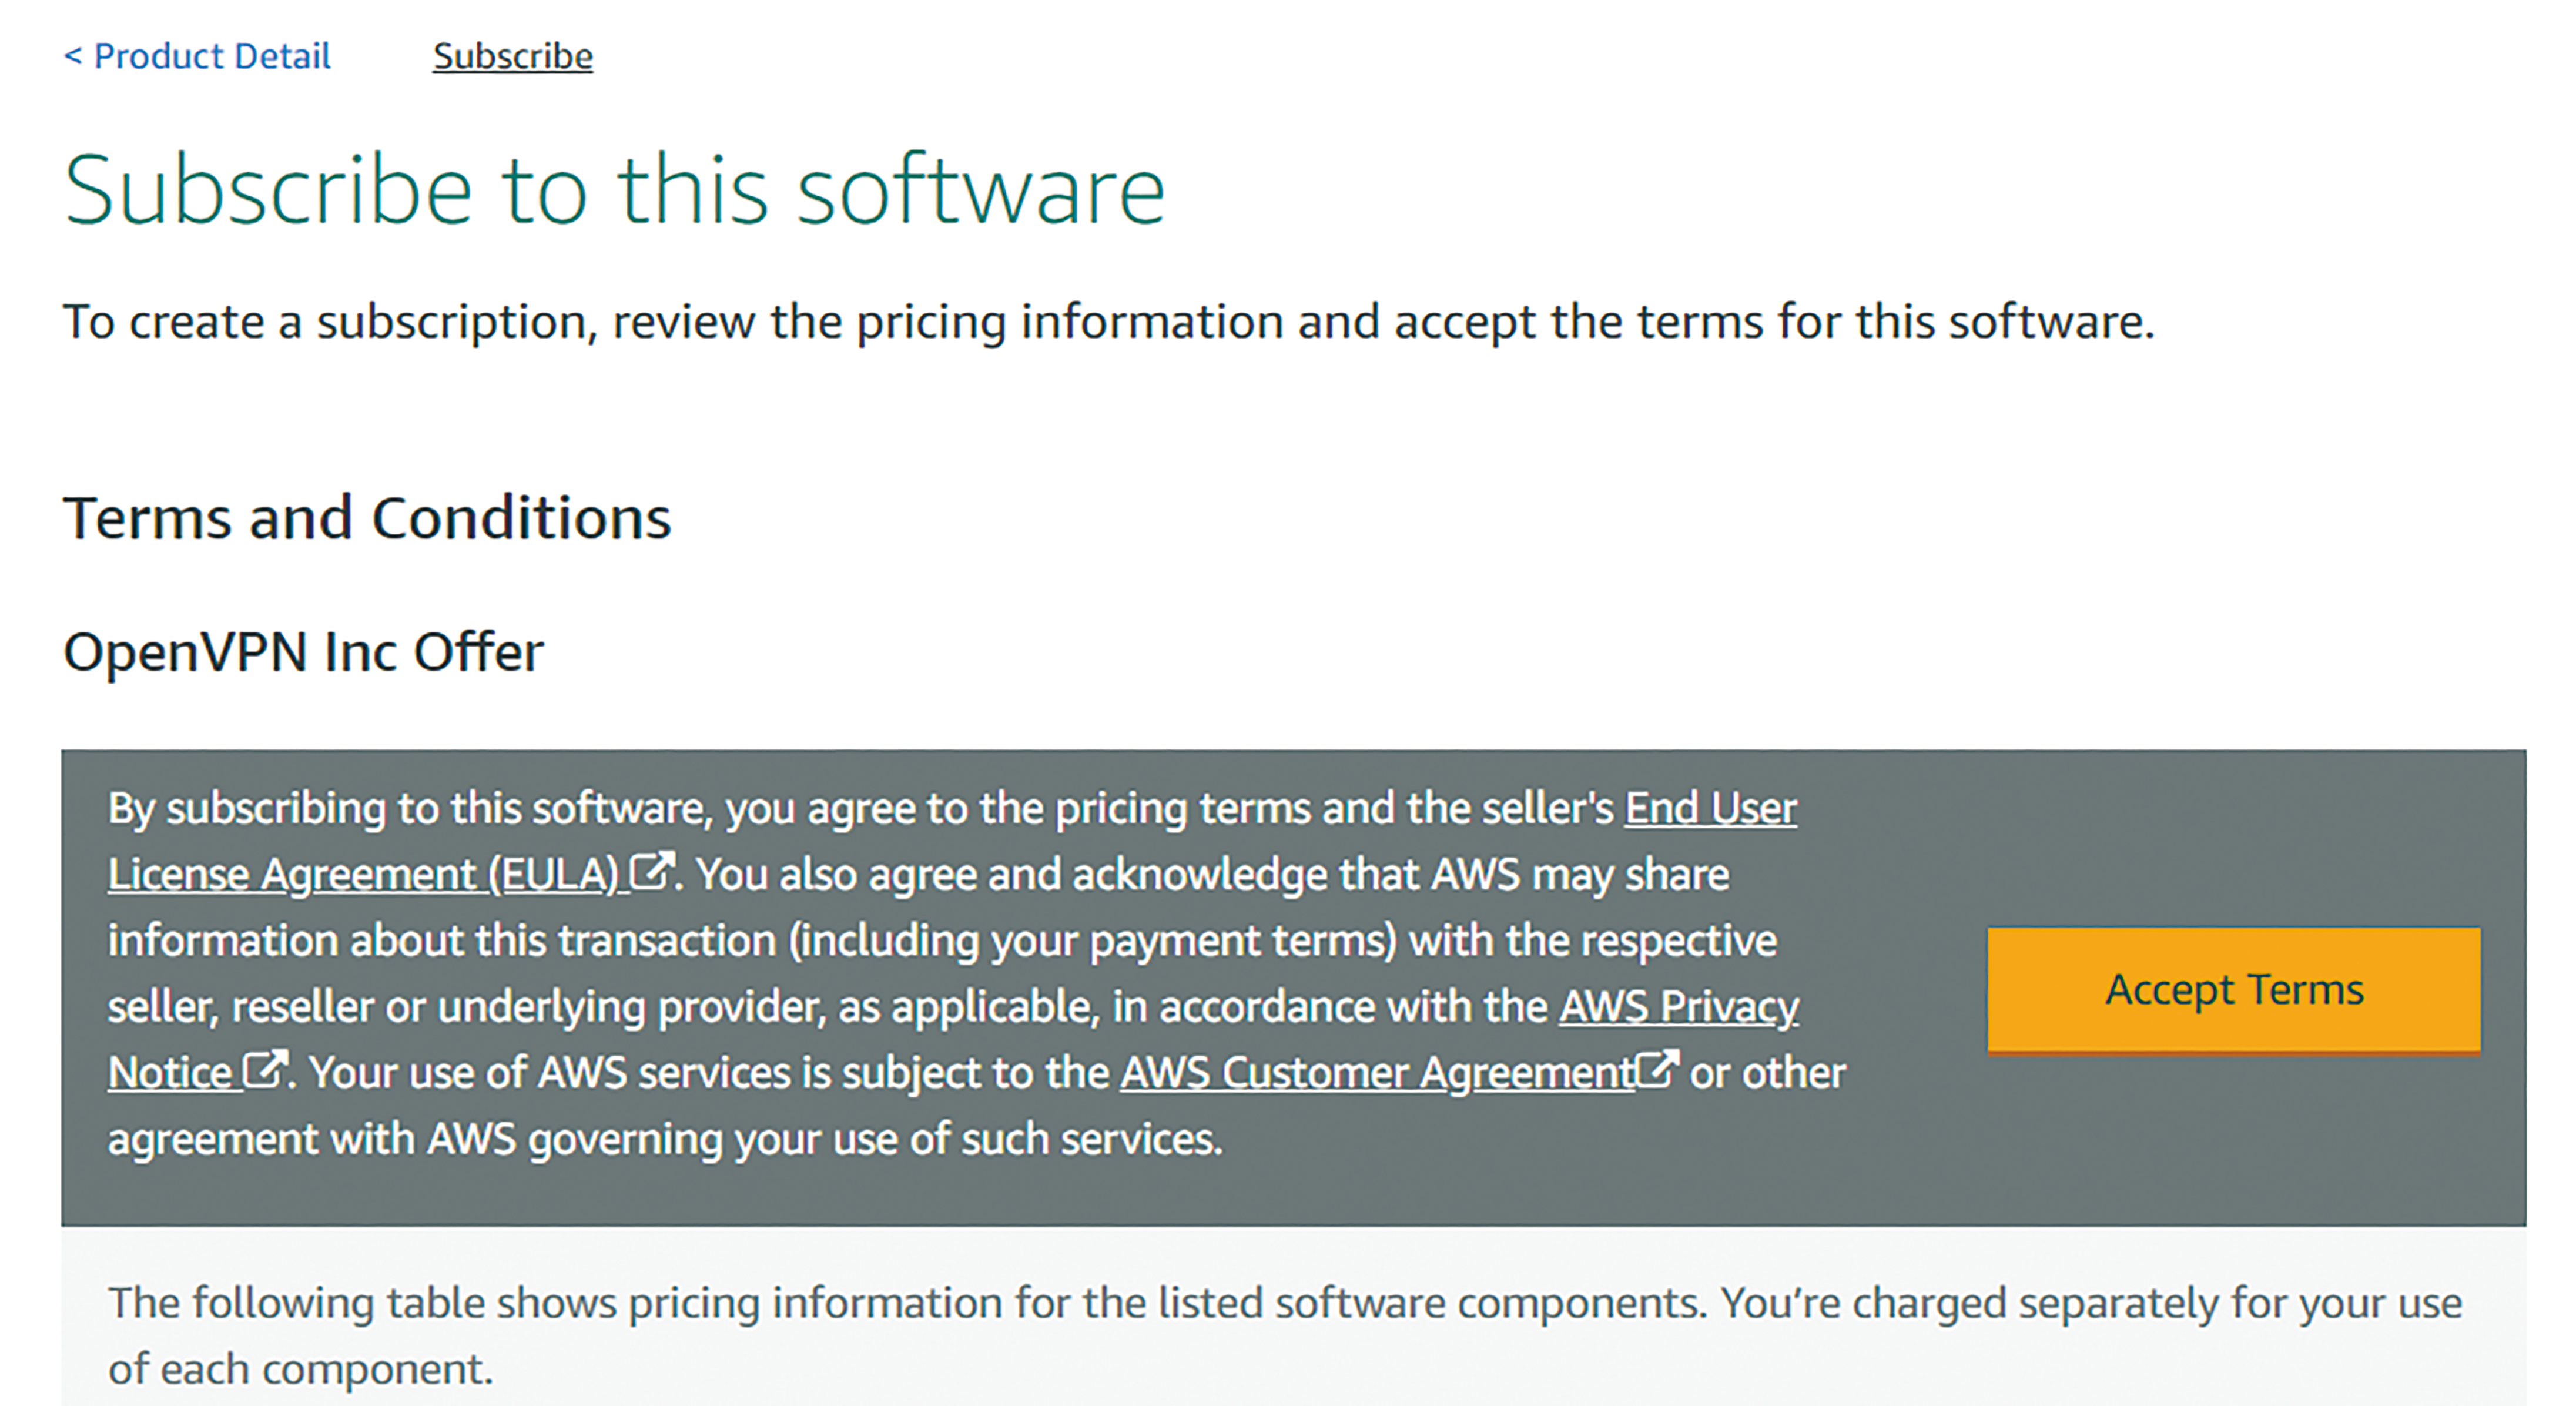
Task: Click the Subscribe to this software heading
Action: pyautogui.click(x=614, y=189)
